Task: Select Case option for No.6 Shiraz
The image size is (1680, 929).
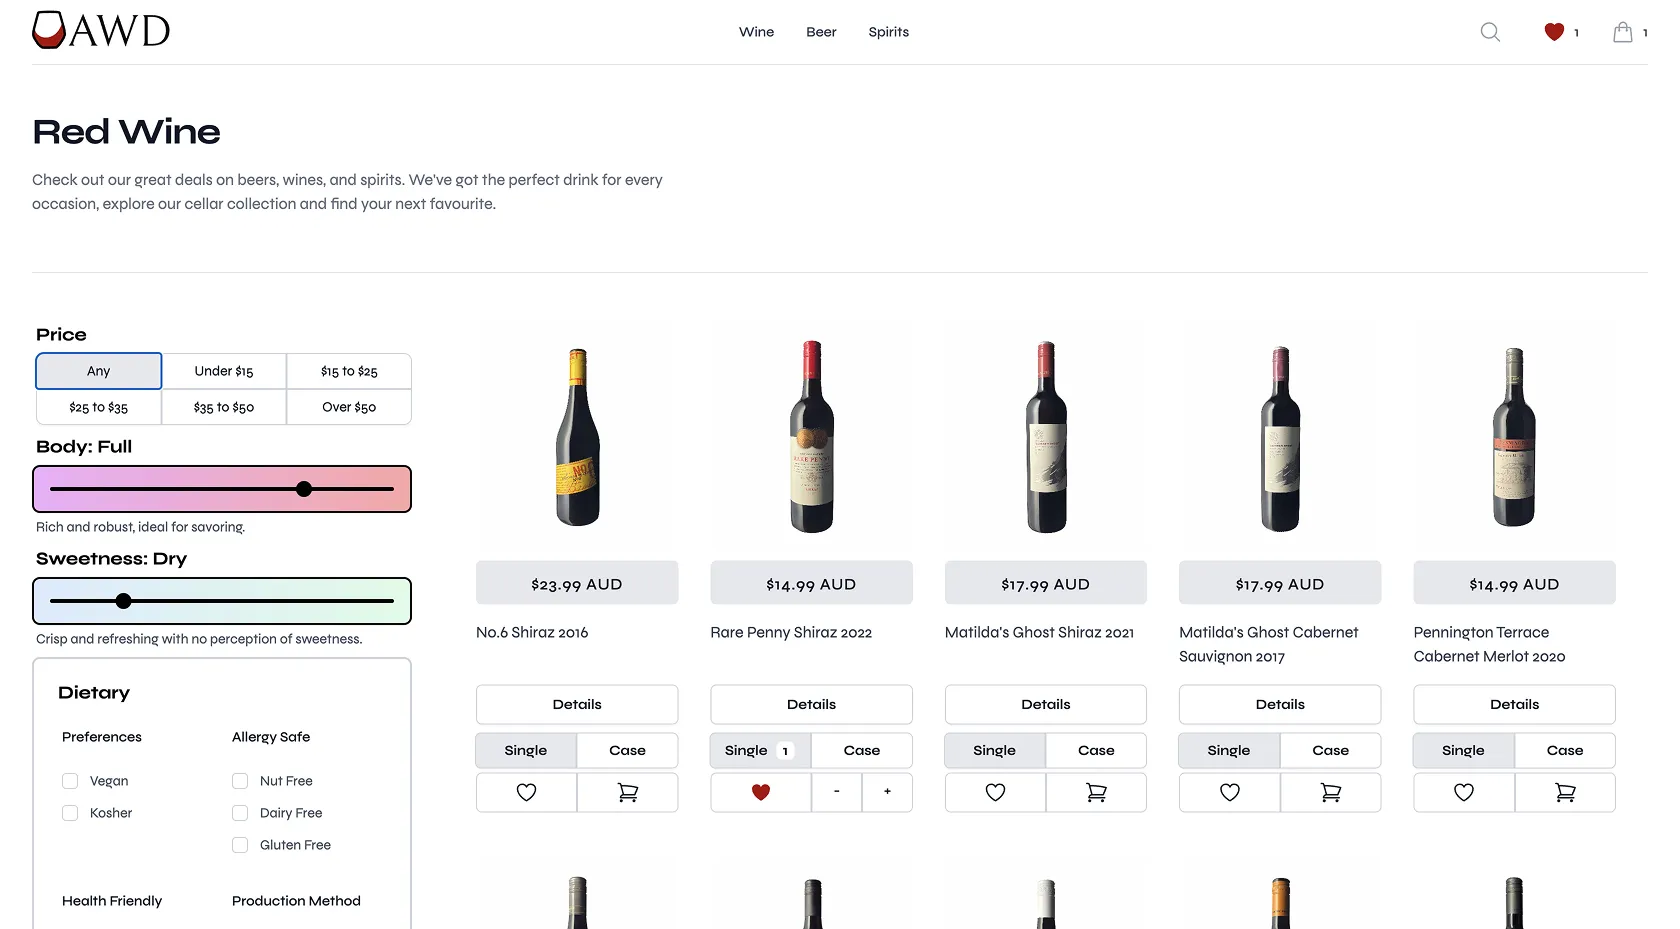Action: [627, 750]
